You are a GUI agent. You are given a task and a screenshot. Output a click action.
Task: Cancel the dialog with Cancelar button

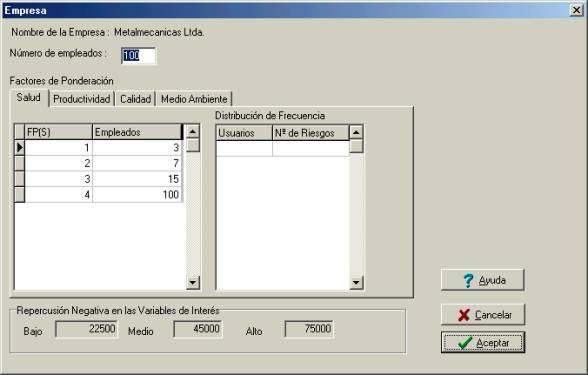click(483, 315)
